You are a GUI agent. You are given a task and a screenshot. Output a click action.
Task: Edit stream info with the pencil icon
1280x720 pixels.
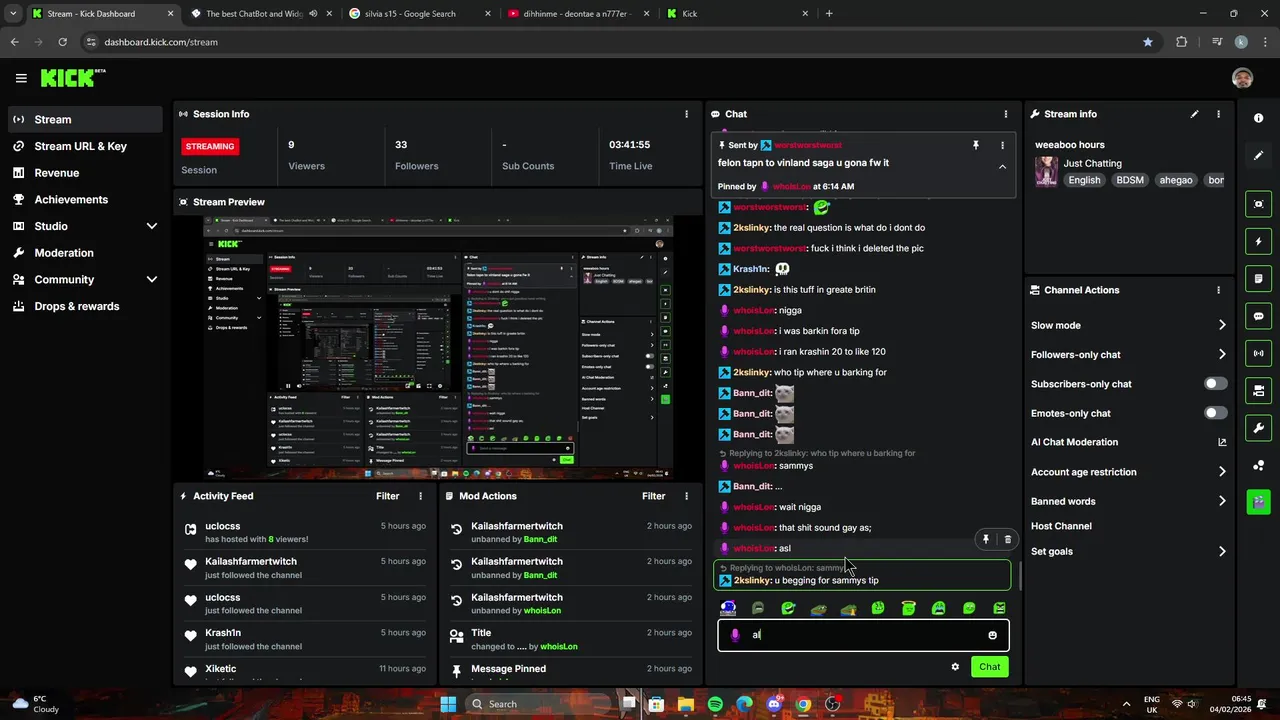1194,114
